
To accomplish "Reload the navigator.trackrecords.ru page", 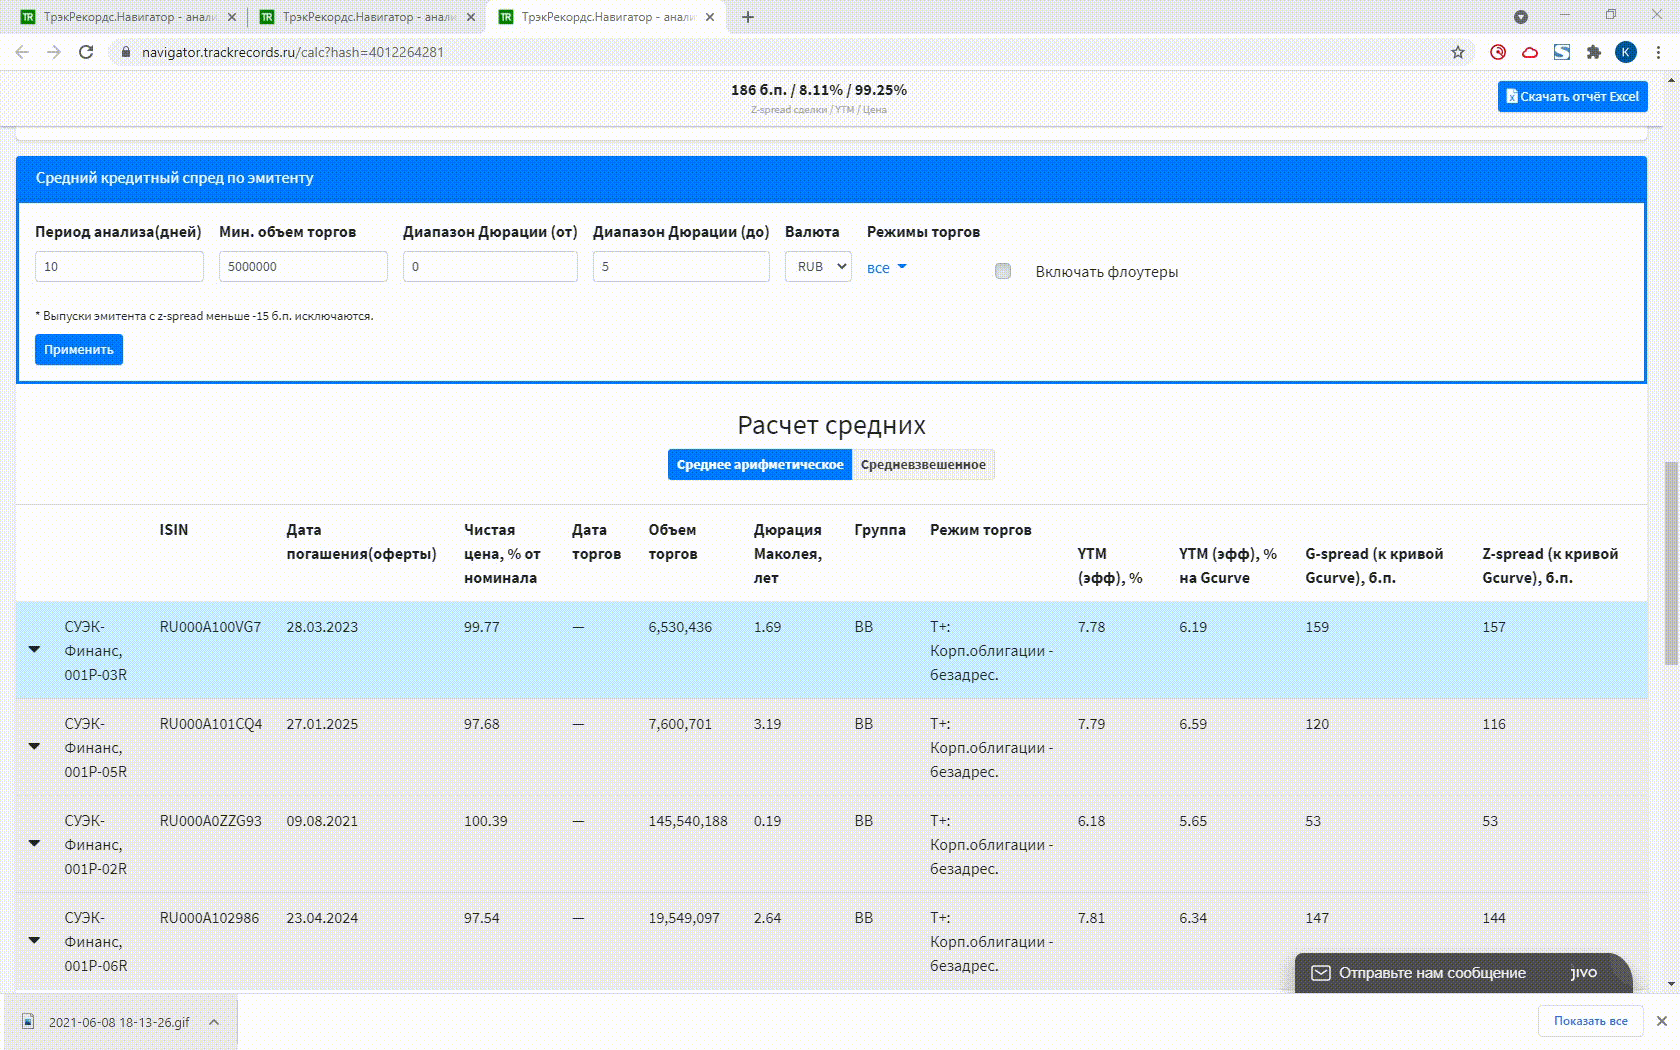I will pyautogui.click(x=86, y=52).
